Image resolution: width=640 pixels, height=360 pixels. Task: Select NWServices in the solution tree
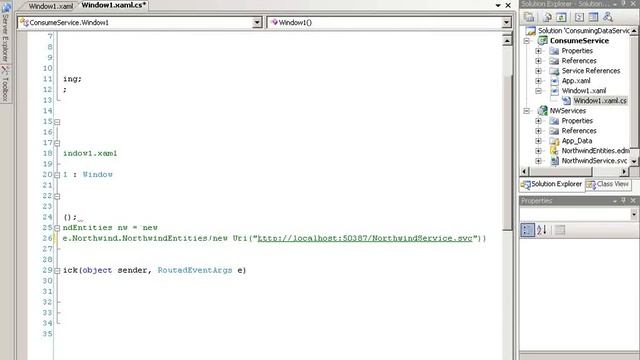point(567,111)
